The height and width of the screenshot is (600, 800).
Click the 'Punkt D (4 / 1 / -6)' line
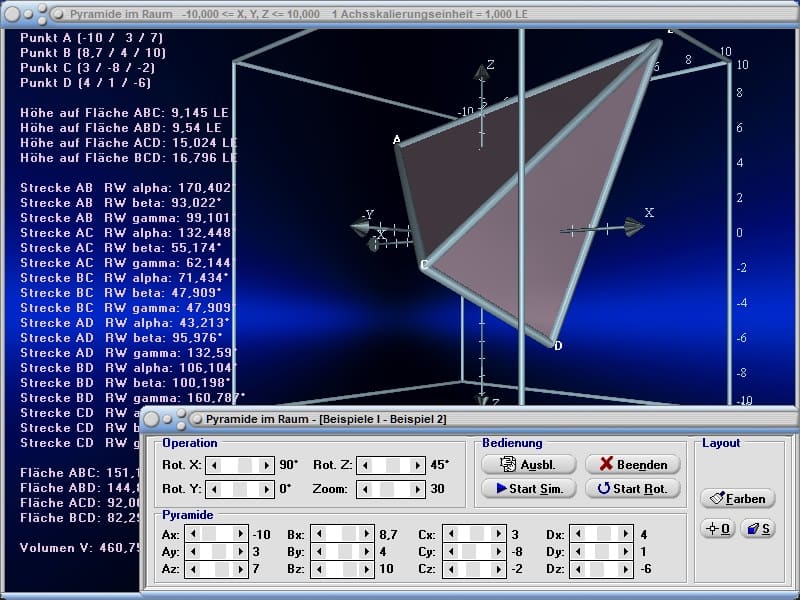[85, 83]
